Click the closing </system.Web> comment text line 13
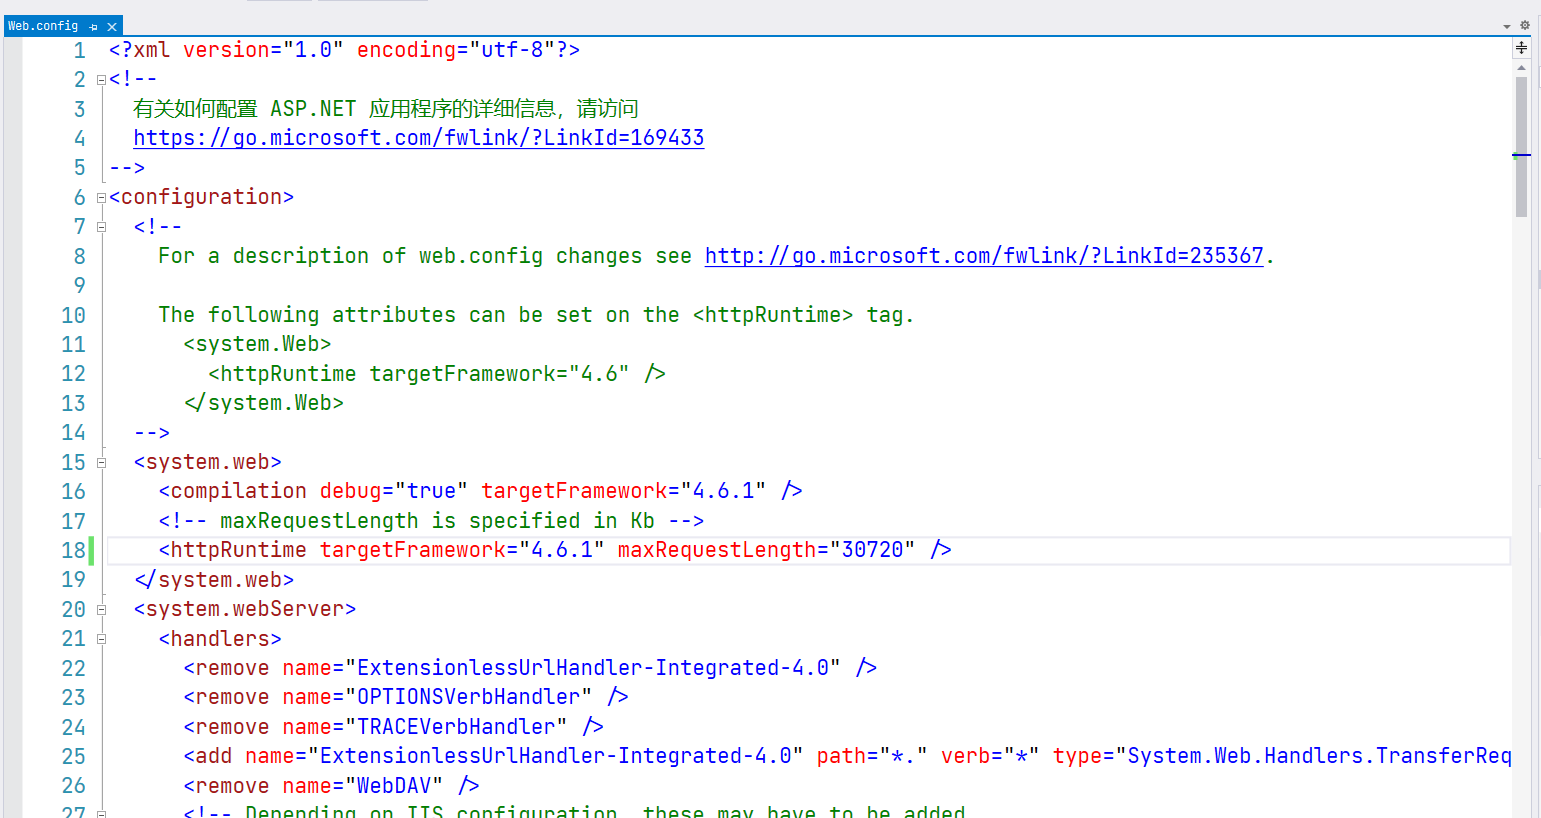The height and width of the screenshot is (818, 1541). coord(264,403)
